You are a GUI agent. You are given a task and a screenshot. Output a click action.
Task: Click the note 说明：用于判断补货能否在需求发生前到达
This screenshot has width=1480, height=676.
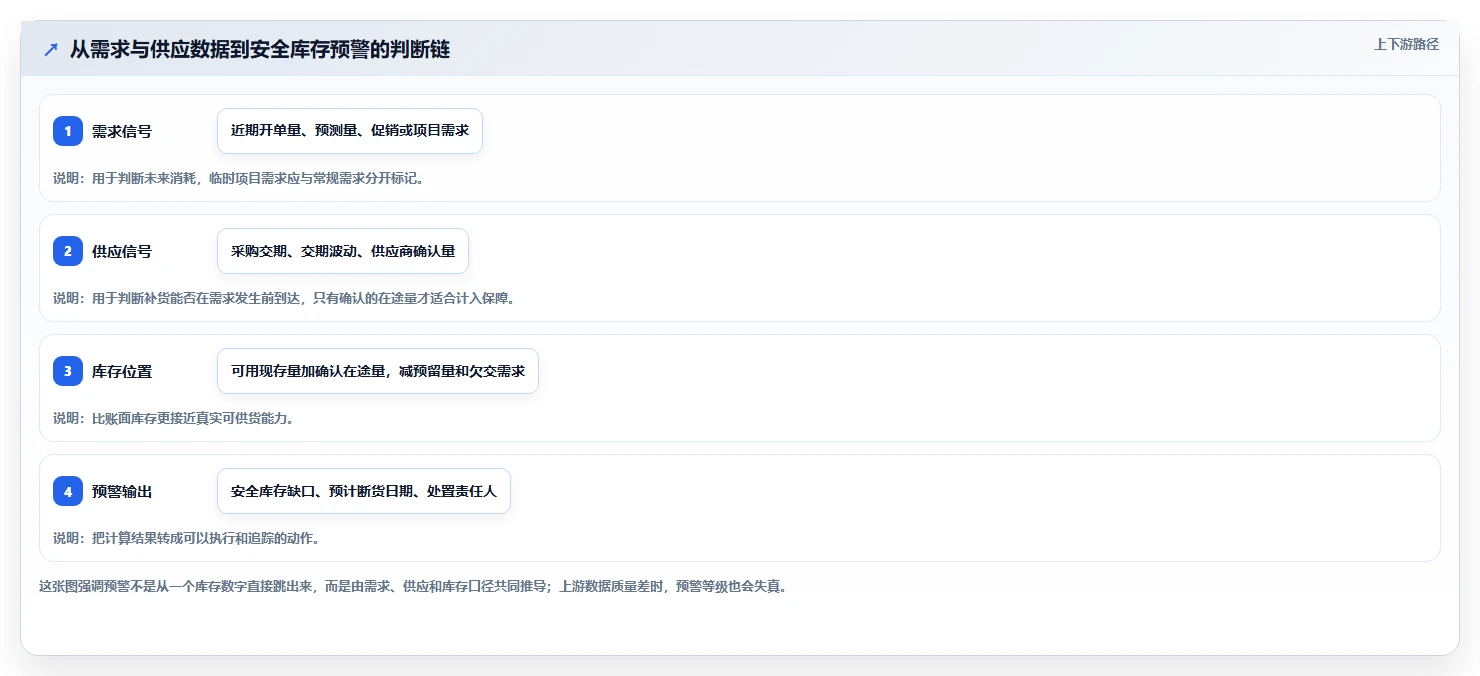284,298
